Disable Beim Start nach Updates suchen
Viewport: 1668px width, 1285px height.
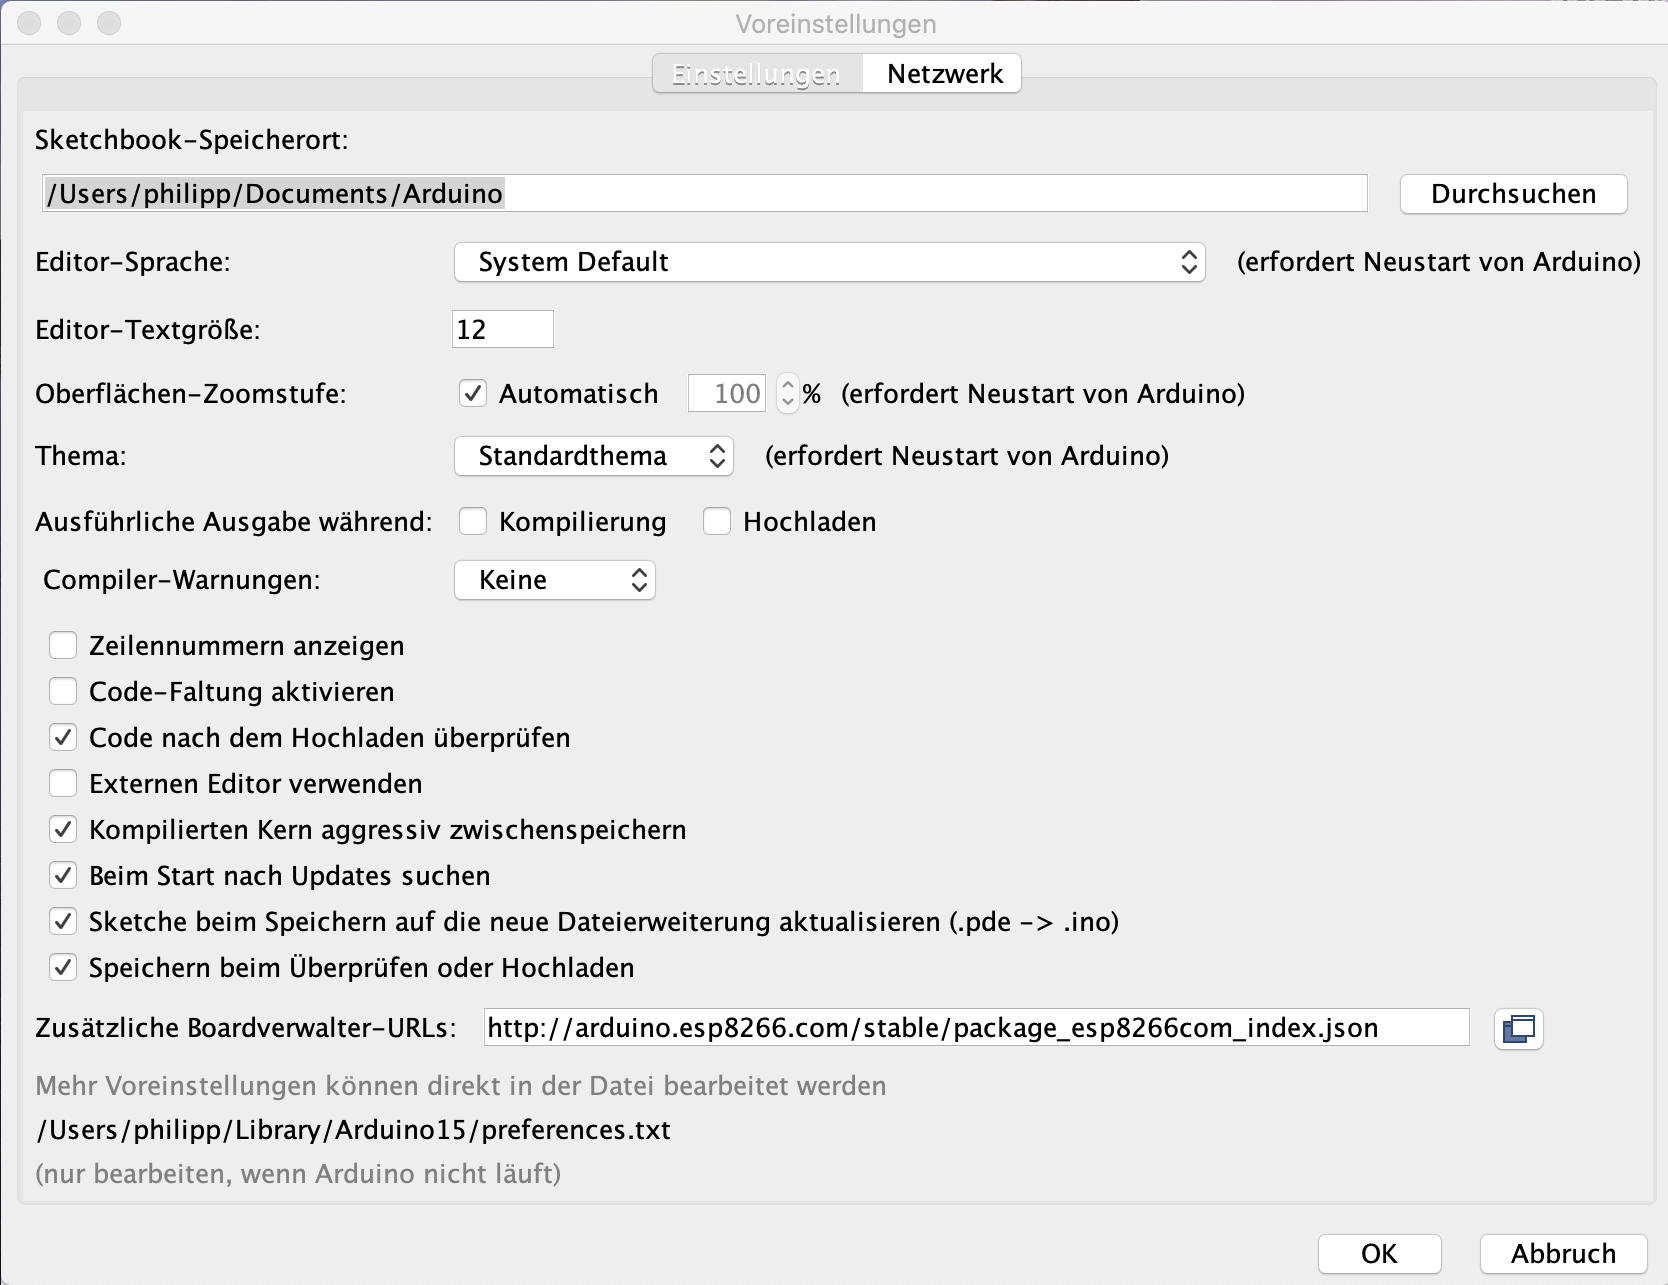coord(63,875)
